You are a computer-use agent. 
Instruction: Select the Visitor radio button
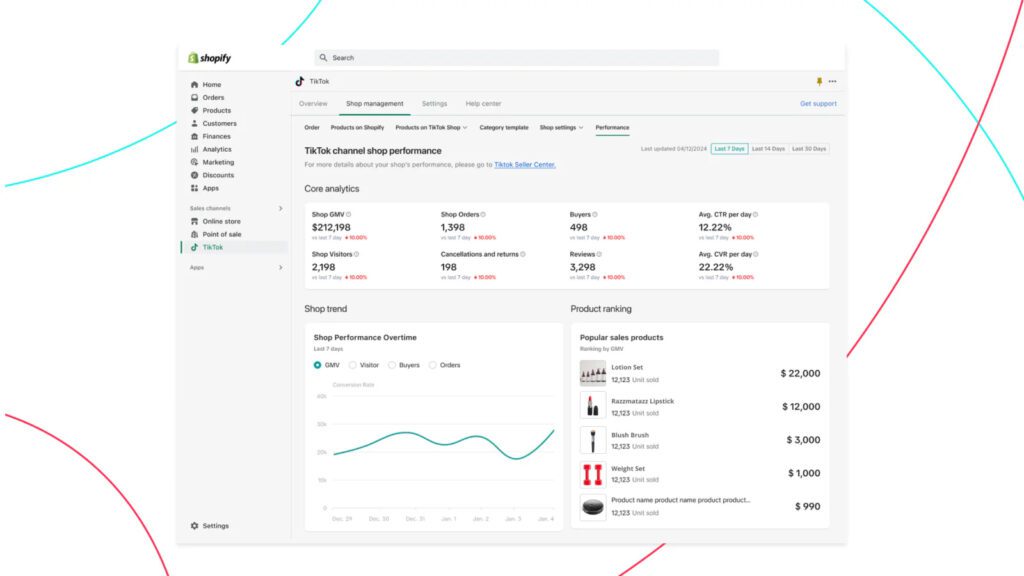[353, 365]
